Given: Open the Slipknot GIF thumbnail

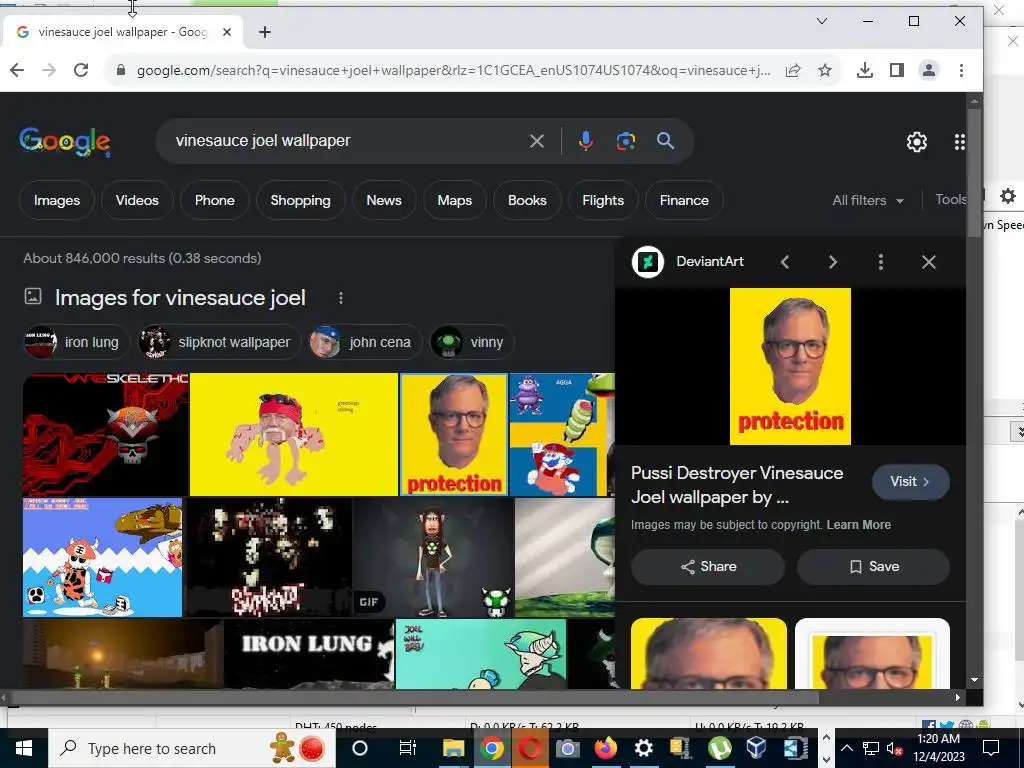Looking at the screenshot, I should point(269,557).
